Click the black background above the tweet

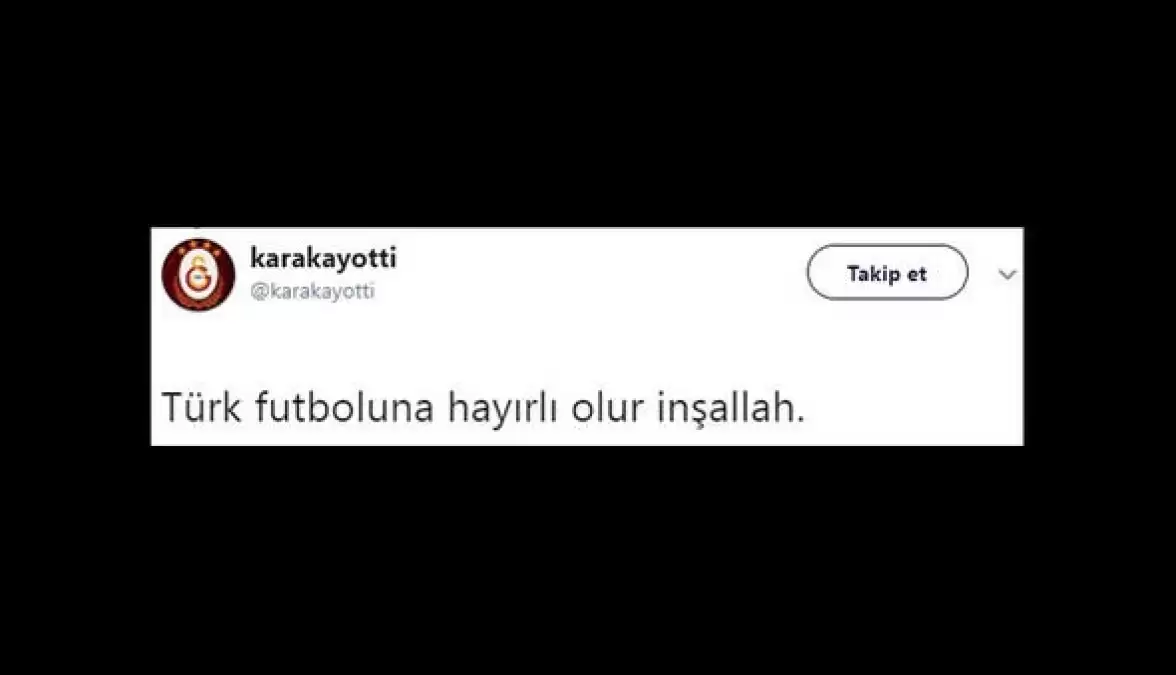pyautogui.click(x=588, y=112)
